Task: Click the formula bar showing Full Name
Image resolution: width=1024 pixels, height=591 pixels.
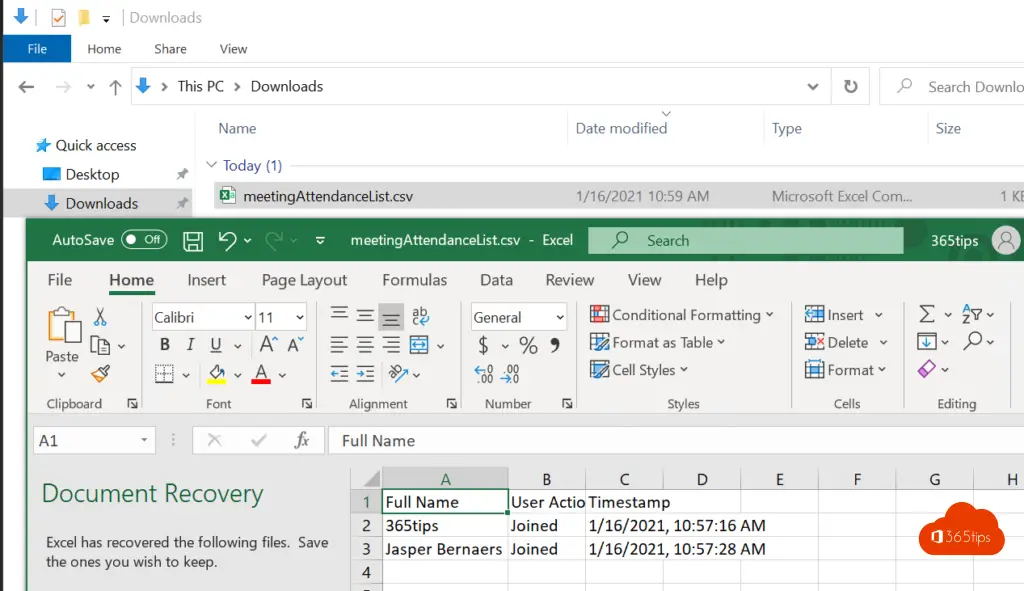Action: click(x=676, y=441)
